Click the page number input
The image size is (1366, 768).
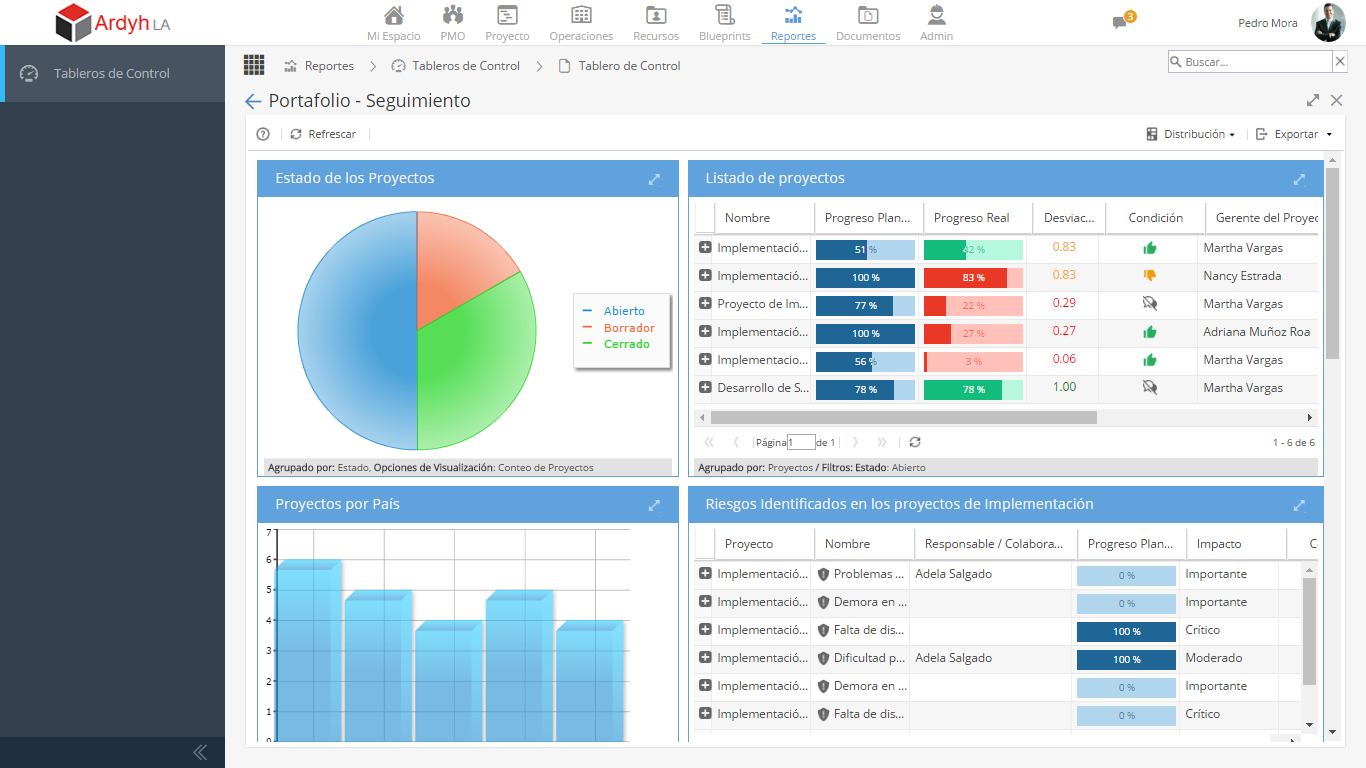[x=801, y=442]
